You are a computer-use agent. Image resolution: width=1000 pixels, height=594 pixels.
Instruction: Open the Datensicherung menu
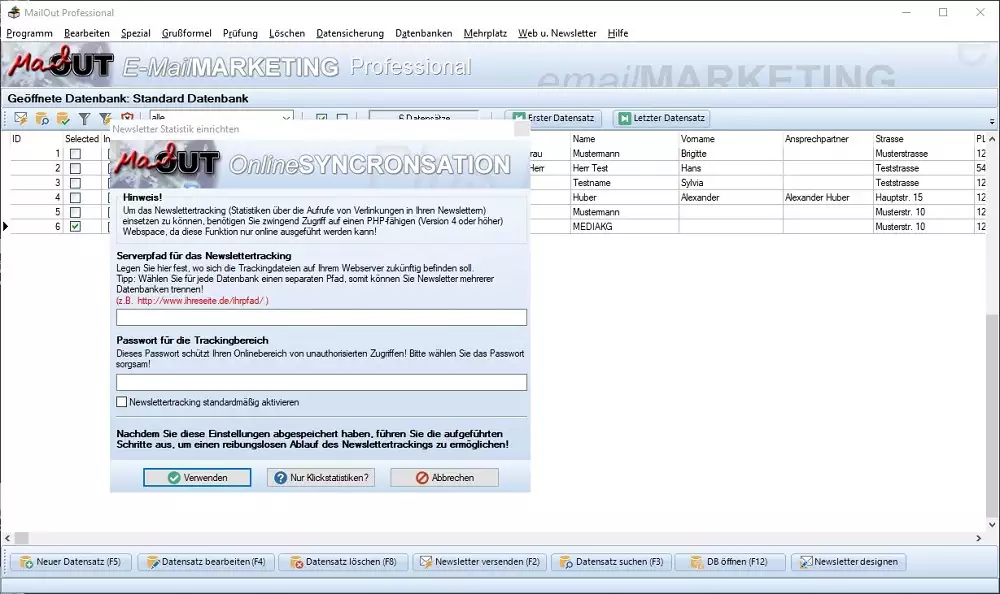350,33
